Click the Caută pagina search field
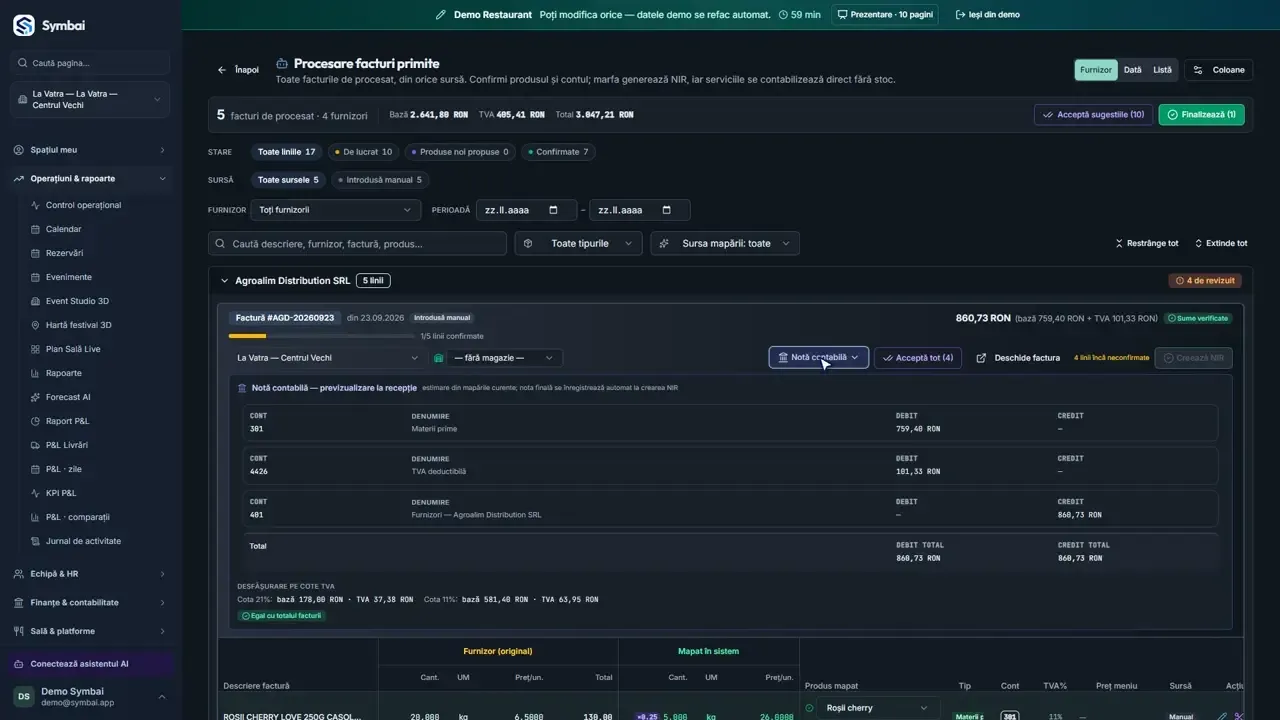 (x=90, y=63)
